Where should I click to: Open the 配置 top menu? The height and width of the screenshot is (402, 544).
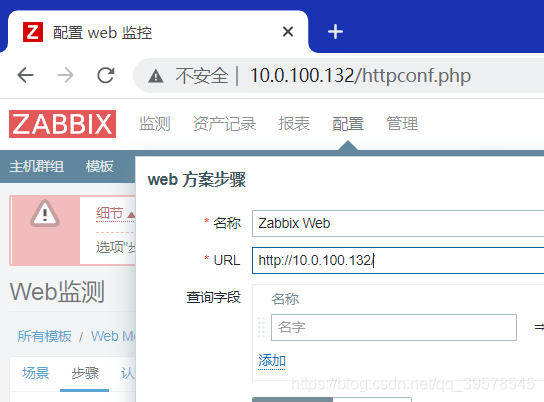pyautogui.click(x=348, y=124)
